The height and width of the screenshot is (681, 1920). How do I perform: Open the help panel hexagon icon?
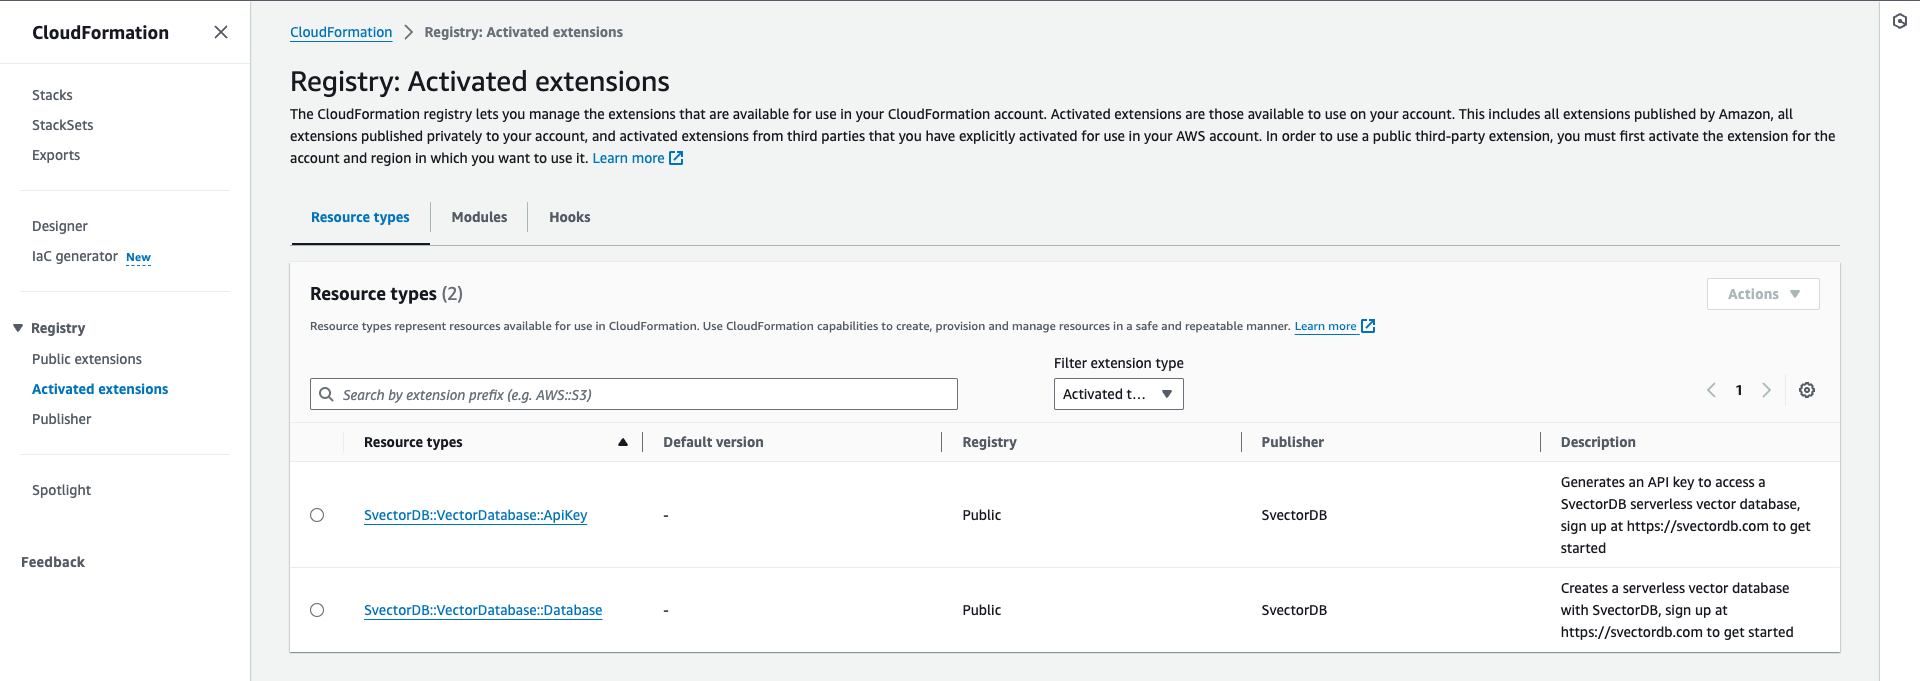pos(1900,21)
